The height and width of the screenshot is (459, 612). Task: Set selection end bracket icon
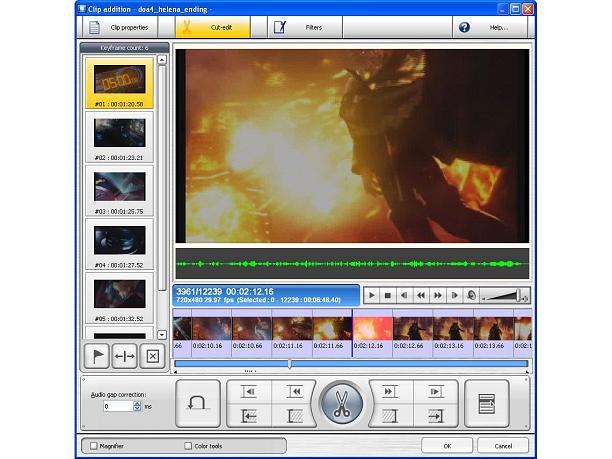pyautogui.click(x=389, y=416)
